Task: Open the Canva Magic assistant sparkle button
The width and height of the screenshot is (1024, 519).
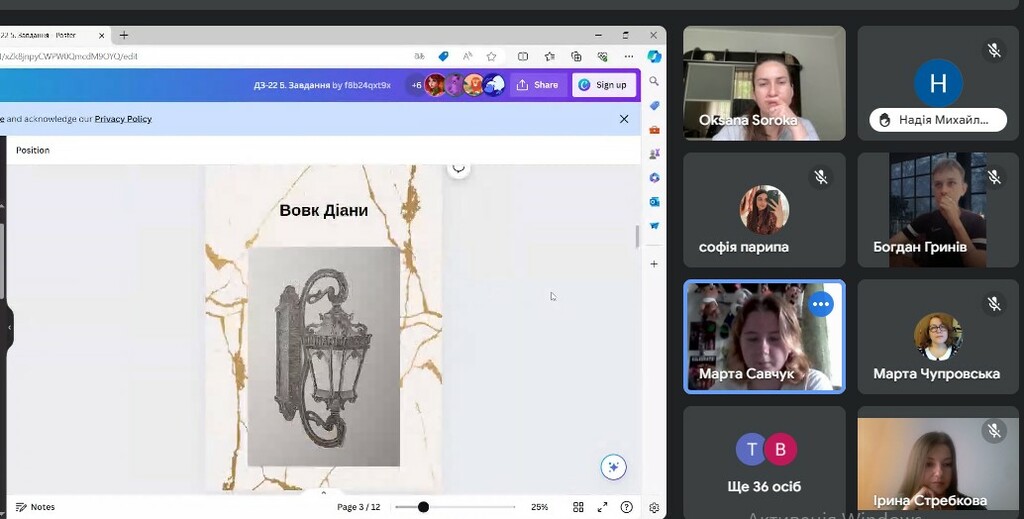Action: (613, 467)
